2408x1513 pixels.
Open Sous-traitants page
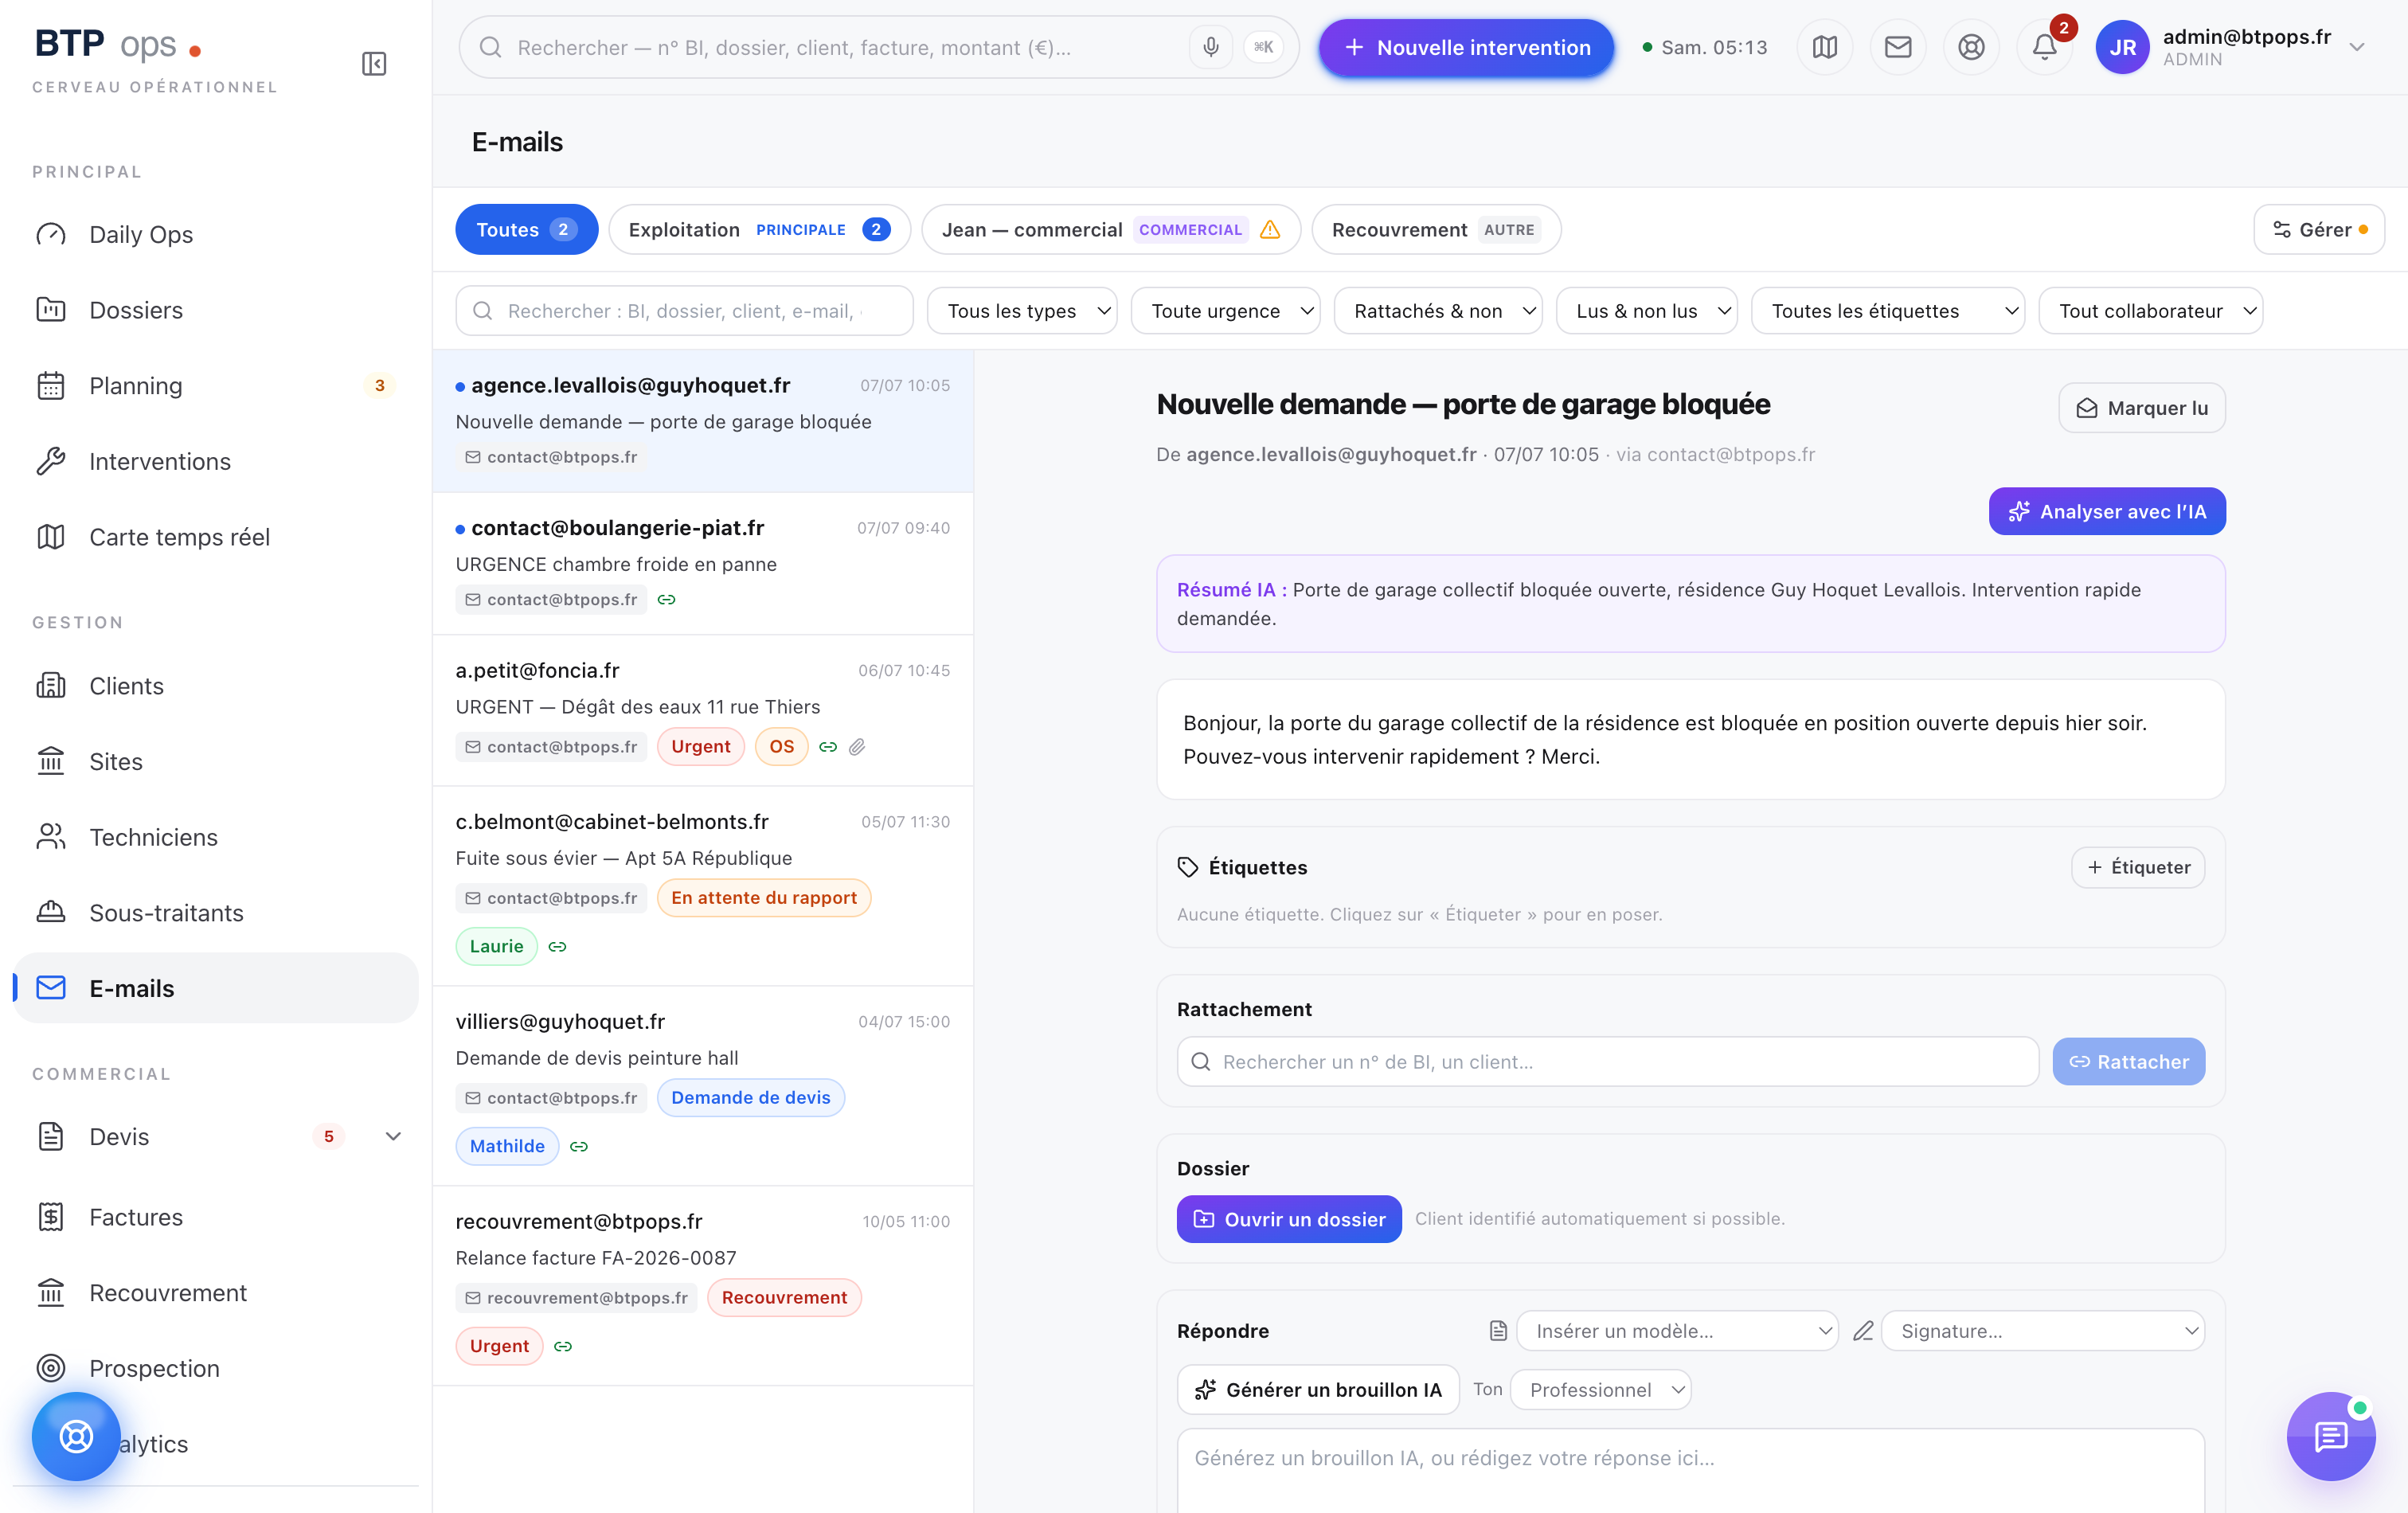tap(216, 913)
